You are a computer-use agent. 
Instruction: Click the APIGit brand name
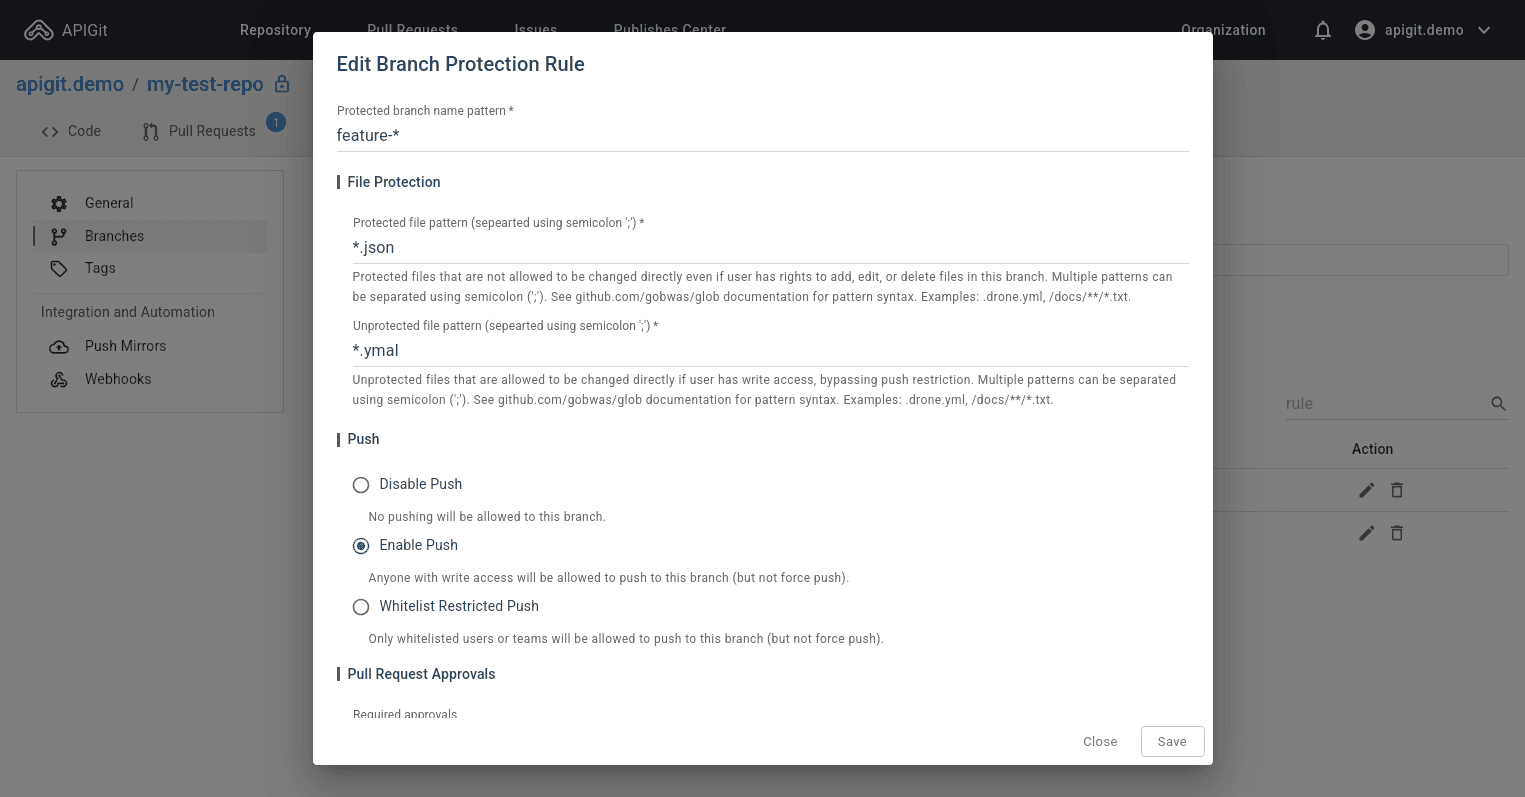(85, 30)
